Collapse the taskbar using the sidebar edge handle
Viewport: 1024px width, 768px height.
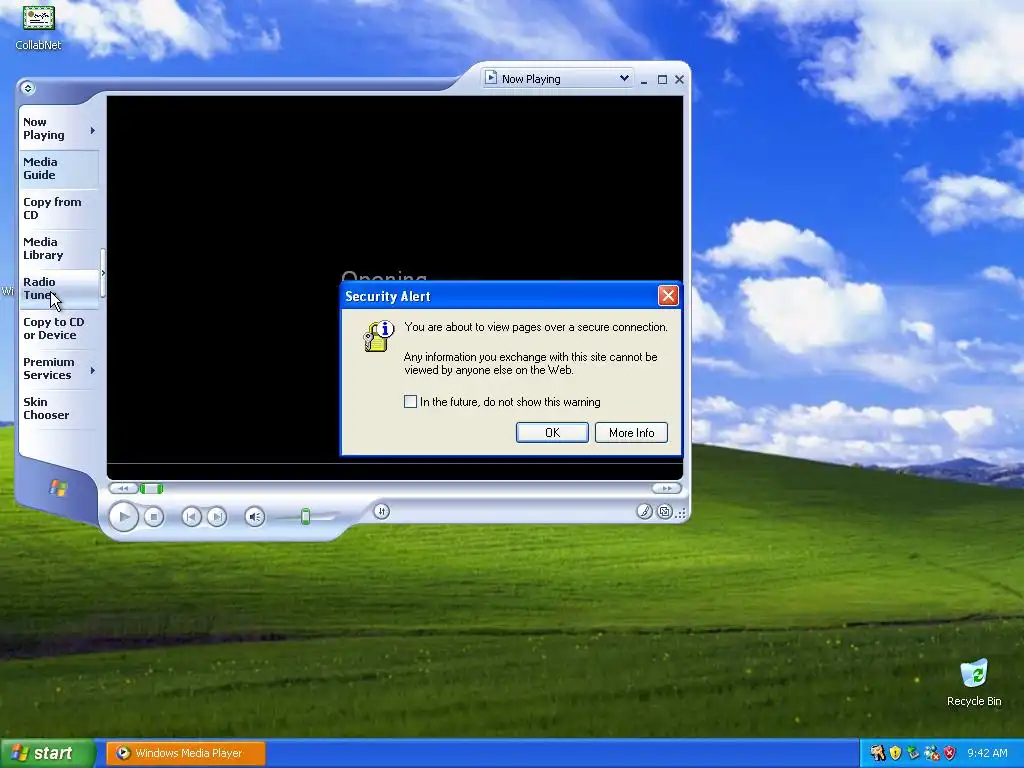point(103,273)
